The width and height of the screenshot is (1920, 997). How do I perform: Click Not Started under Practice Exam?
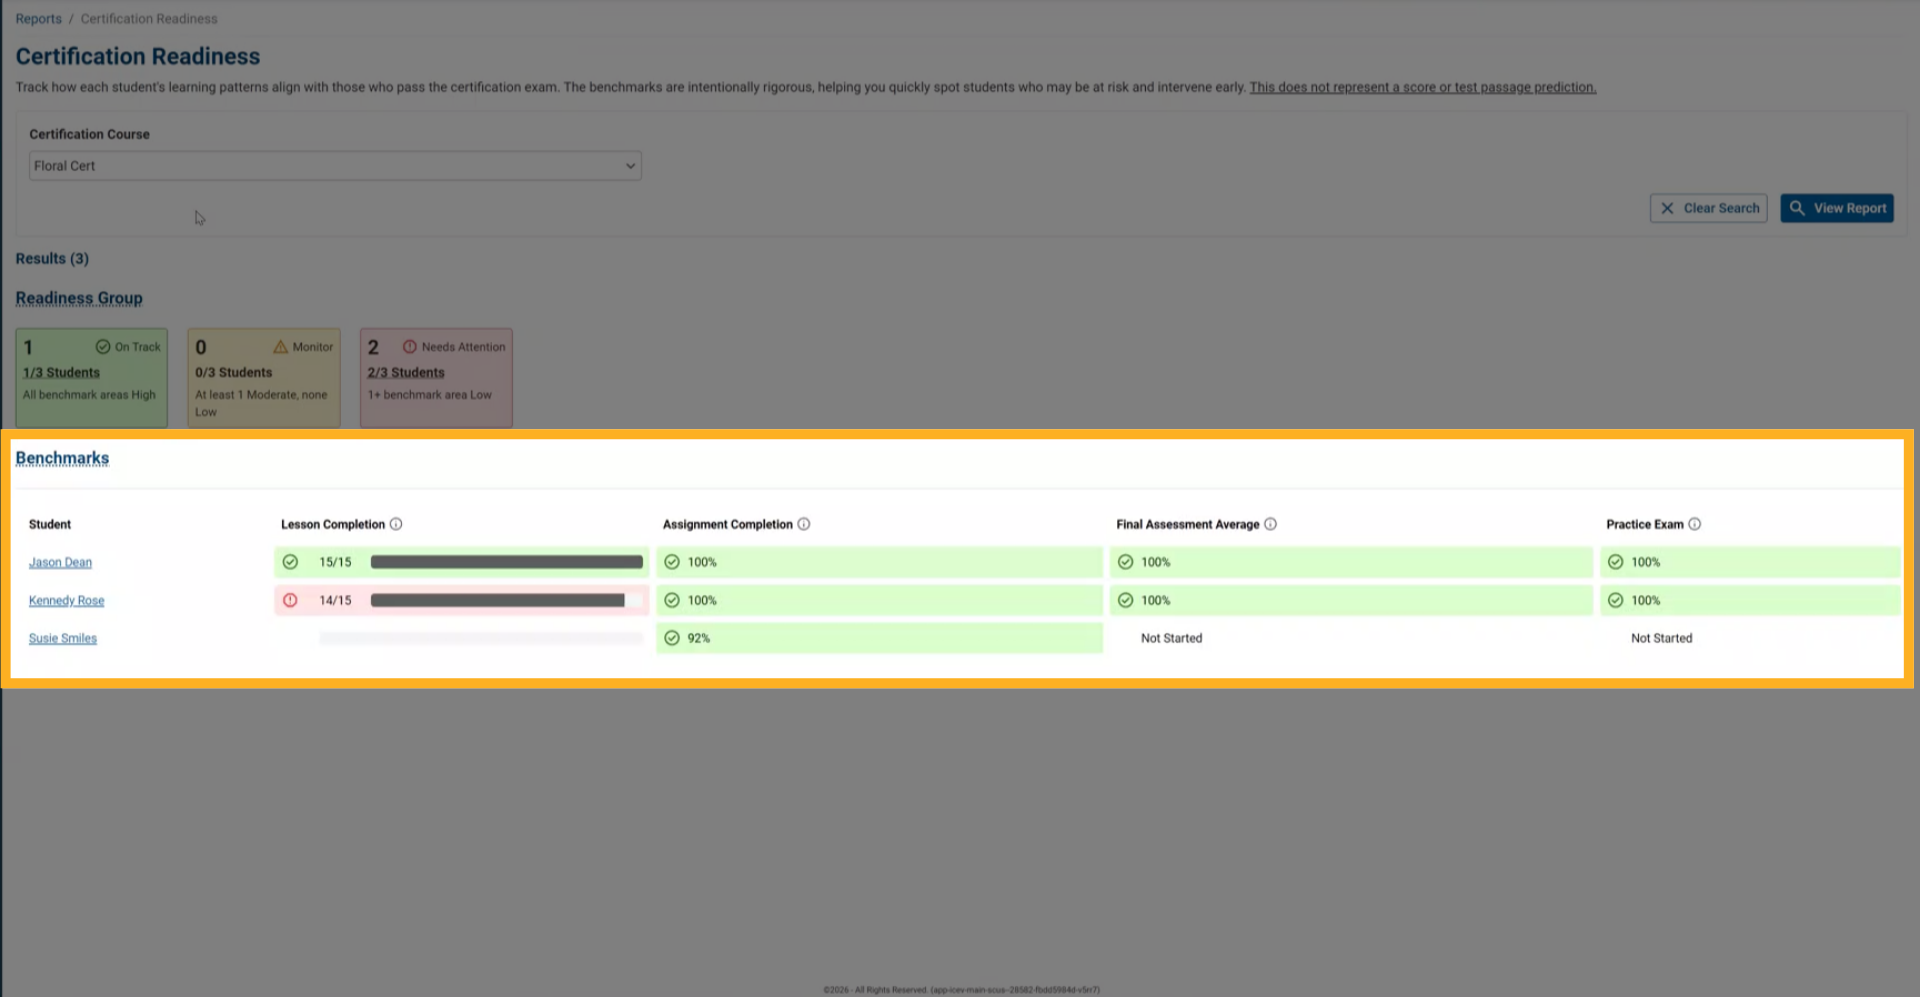[x=1662, y=638]
